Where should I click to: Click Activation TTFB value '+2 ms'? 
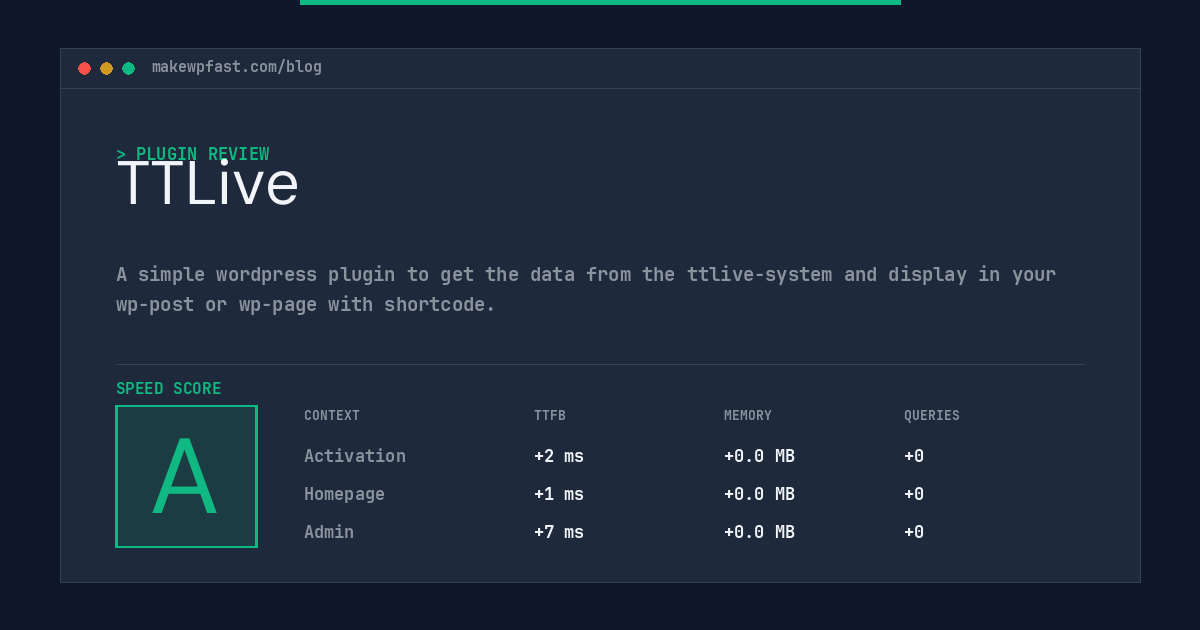559,456
